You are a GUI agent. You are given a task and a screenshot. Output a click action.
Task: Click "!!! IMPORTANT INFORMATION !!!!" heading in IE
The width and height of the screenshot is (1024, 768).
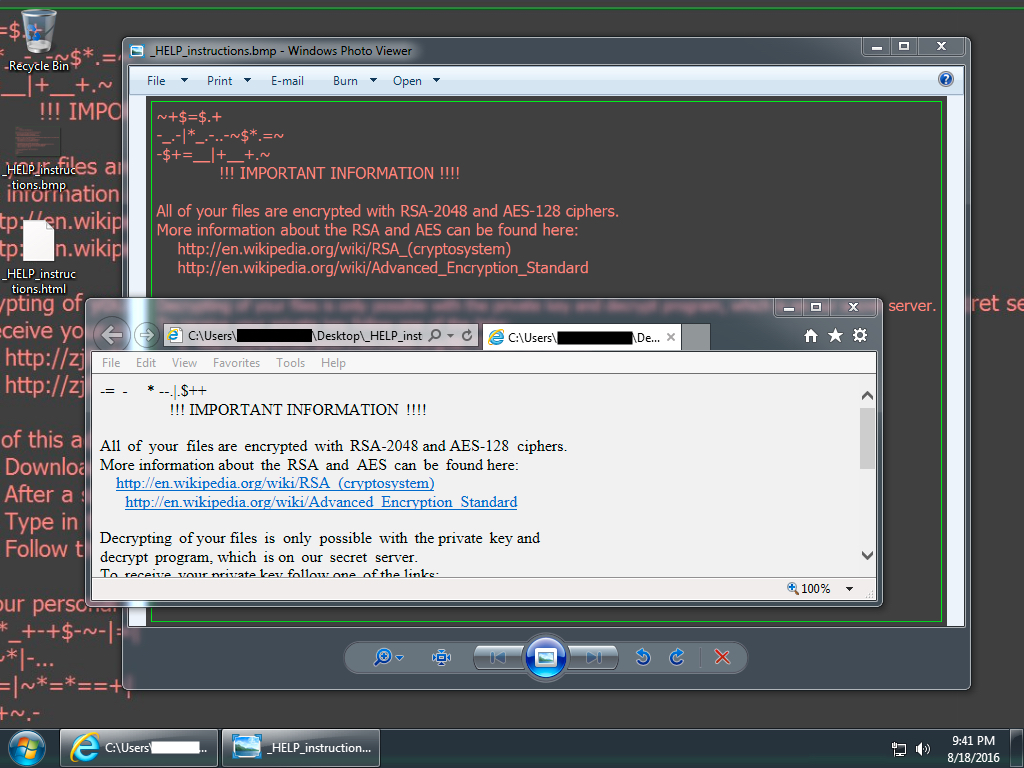[298, 410]
